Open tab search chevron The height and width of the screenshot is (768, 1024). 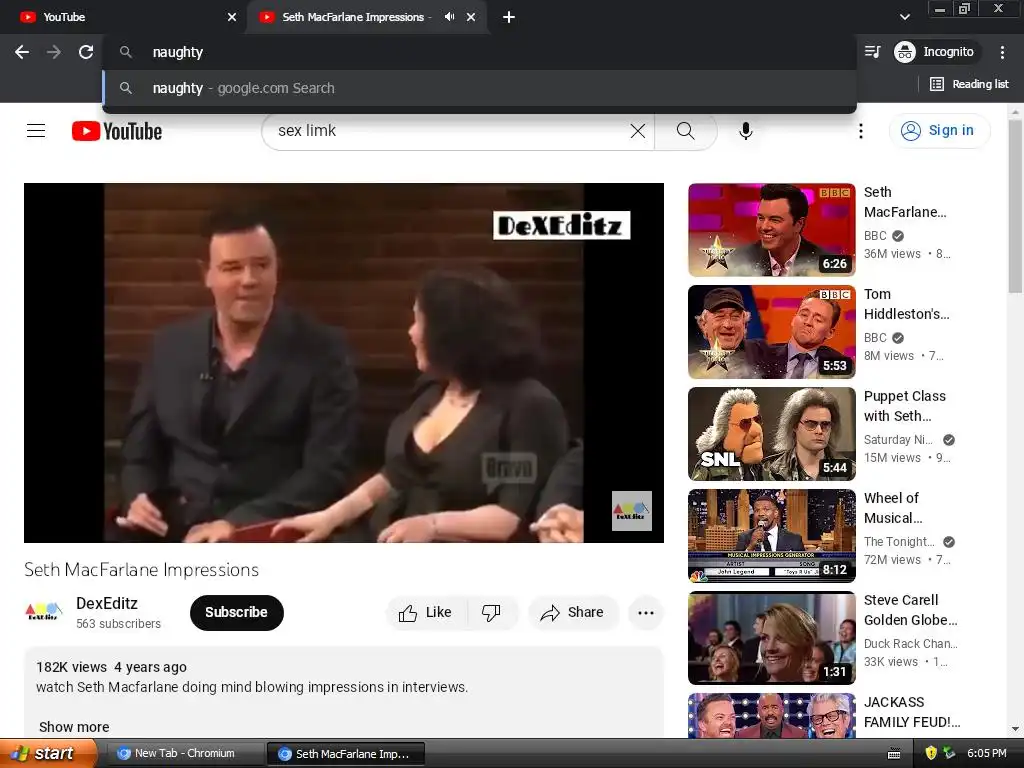[x=904, y=17]
